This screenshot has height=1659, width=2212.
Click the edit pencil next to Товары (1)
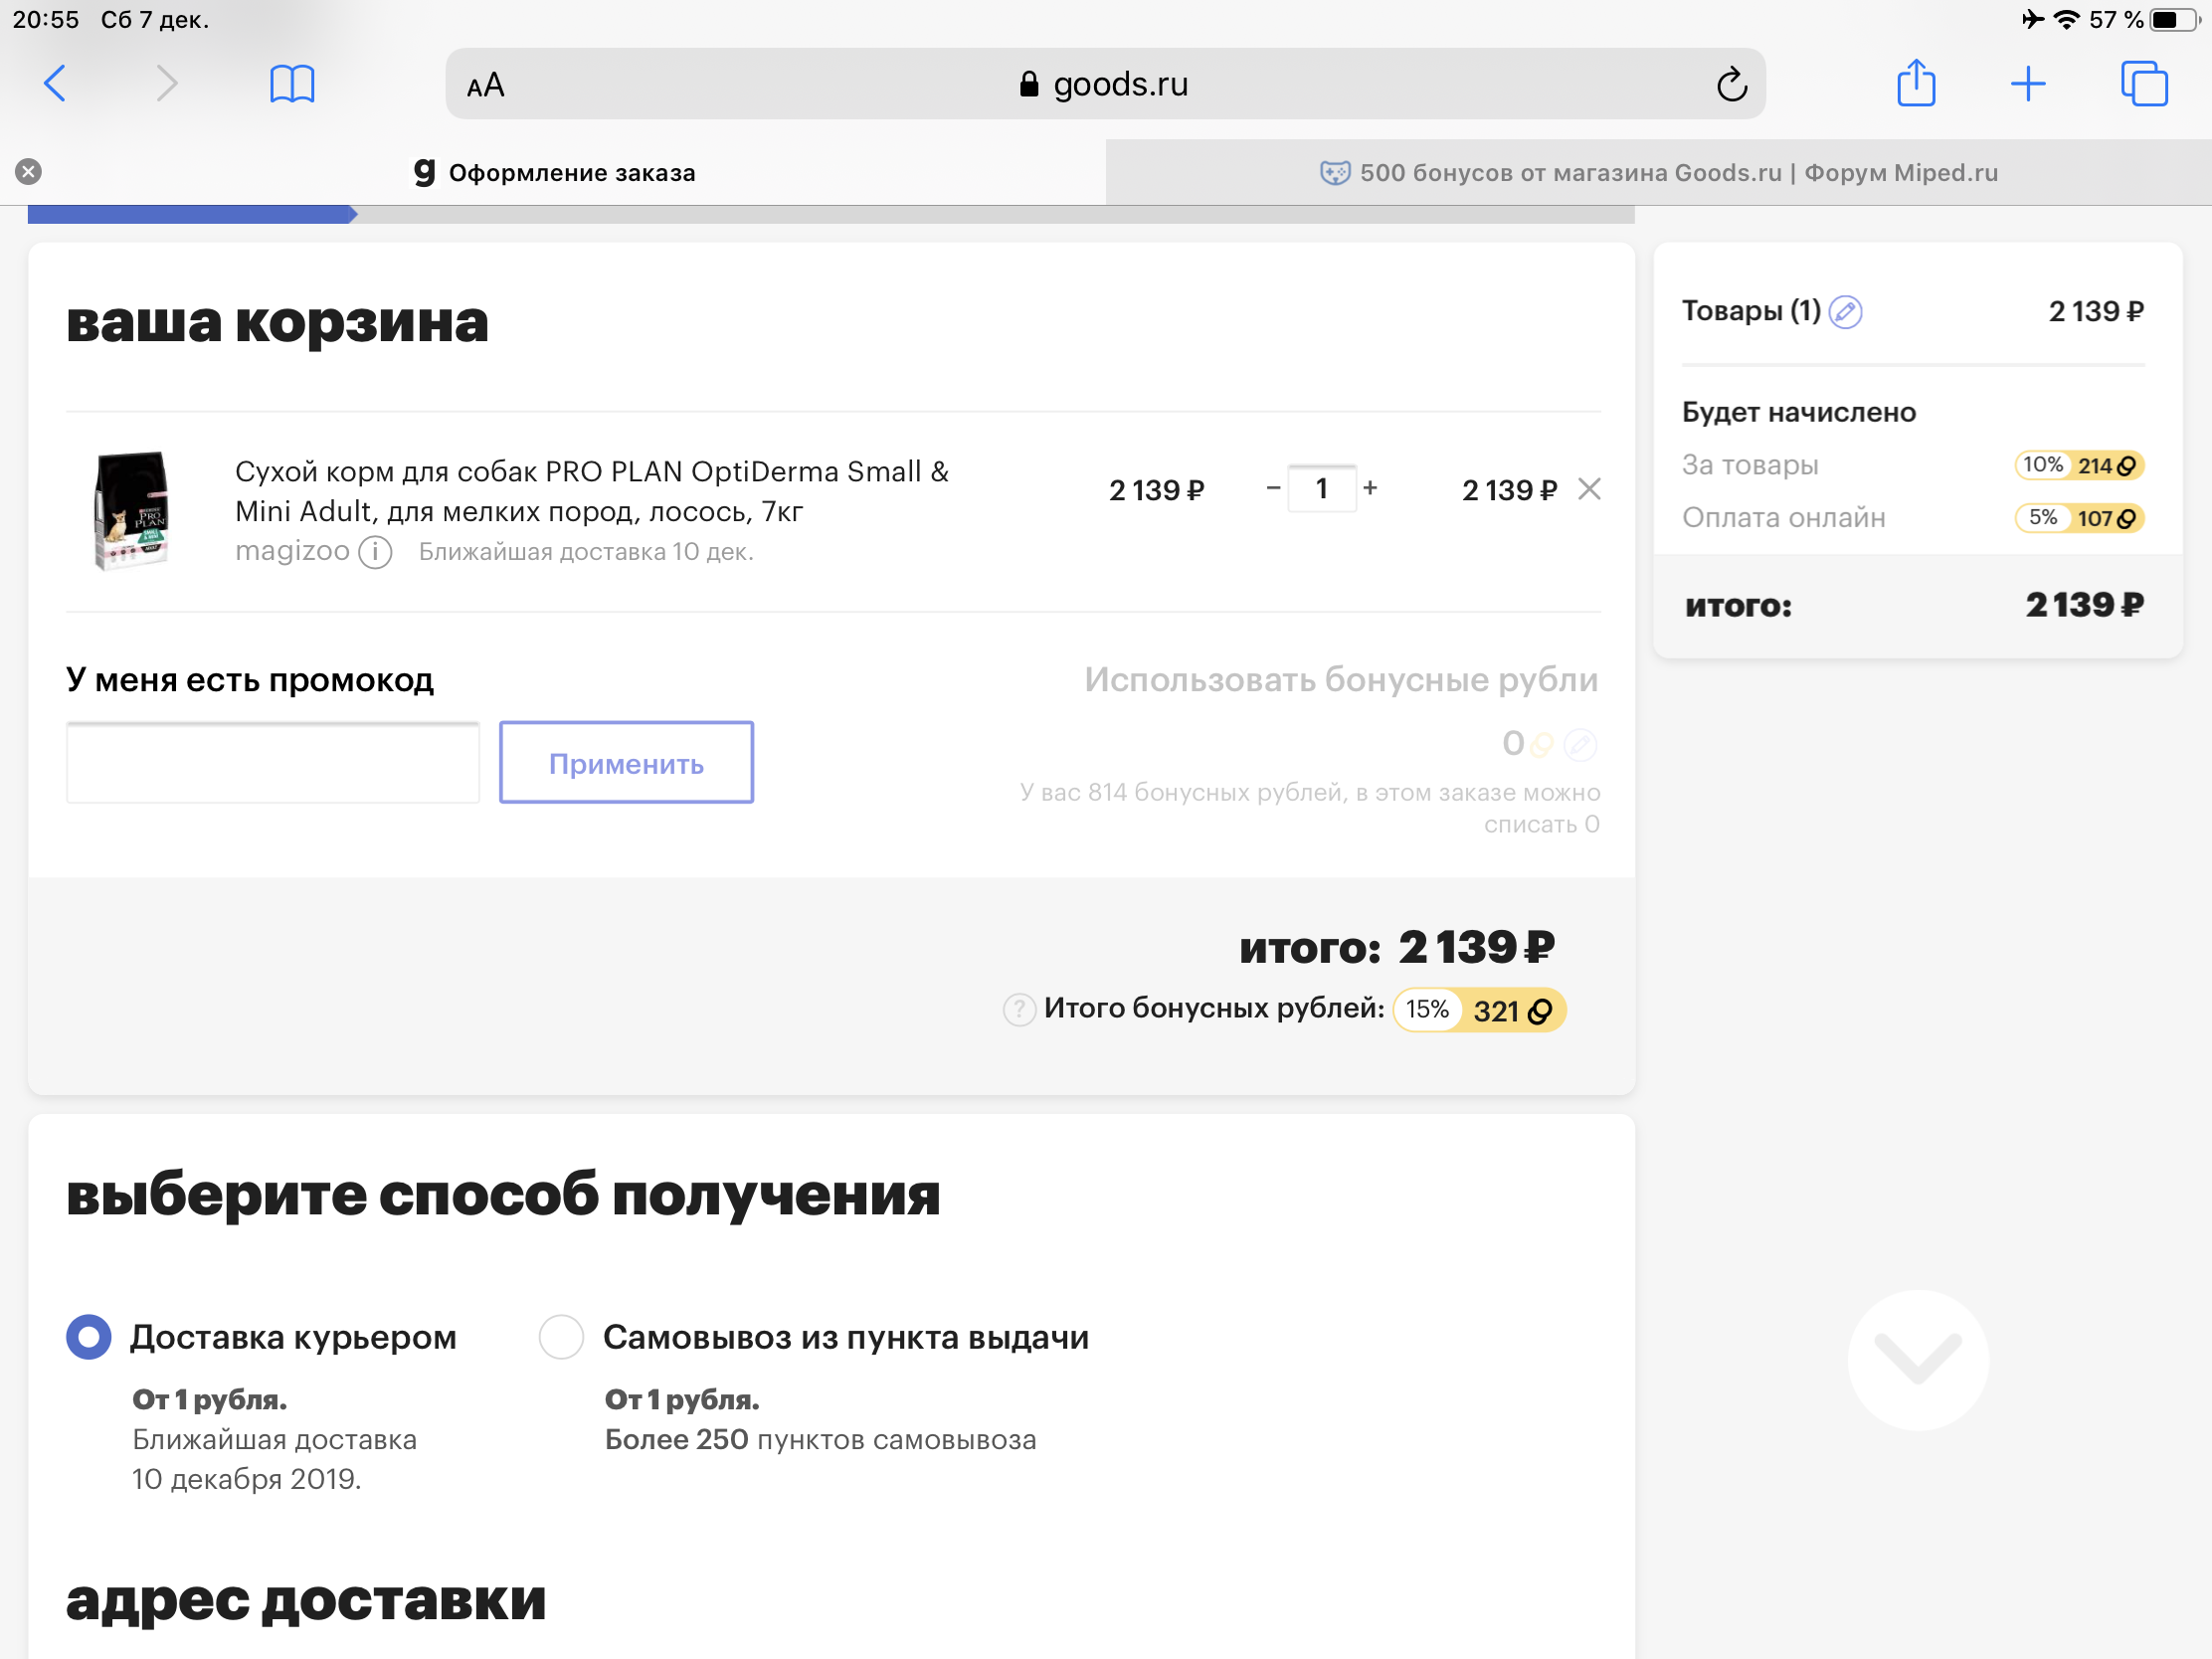(1845, 312)
